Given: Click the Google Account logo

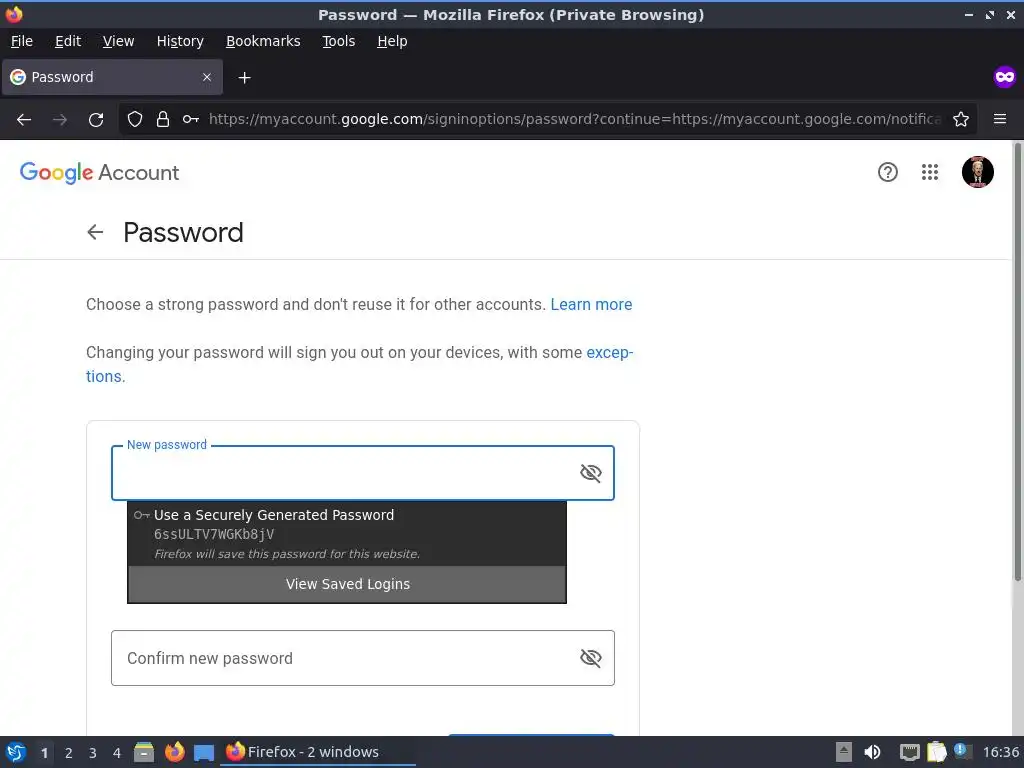Looking at the screenshot, I should pyautogui.click(x=99, y=173).
